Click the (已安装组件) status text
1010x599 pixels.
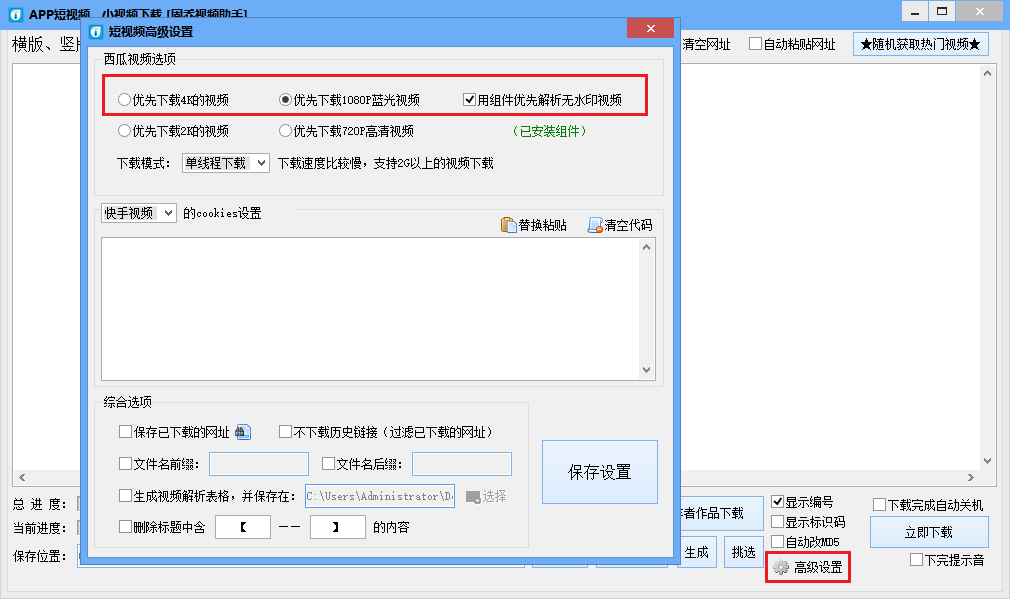click(549, 131)
